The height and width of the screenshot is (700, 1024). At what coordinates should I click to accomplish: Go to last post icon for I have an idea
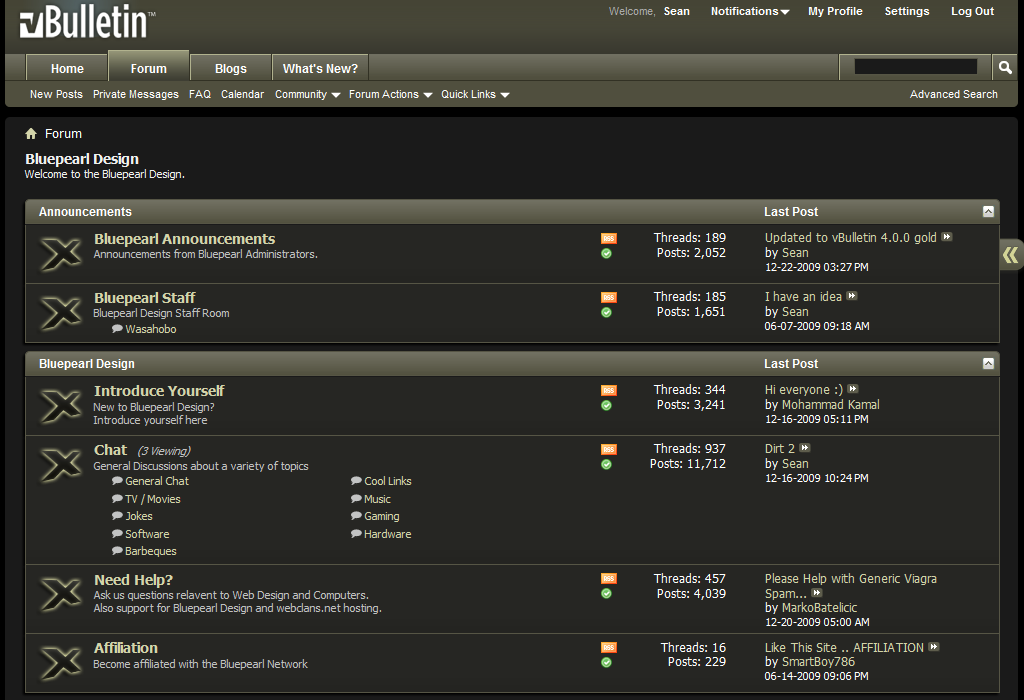[852, 296]
